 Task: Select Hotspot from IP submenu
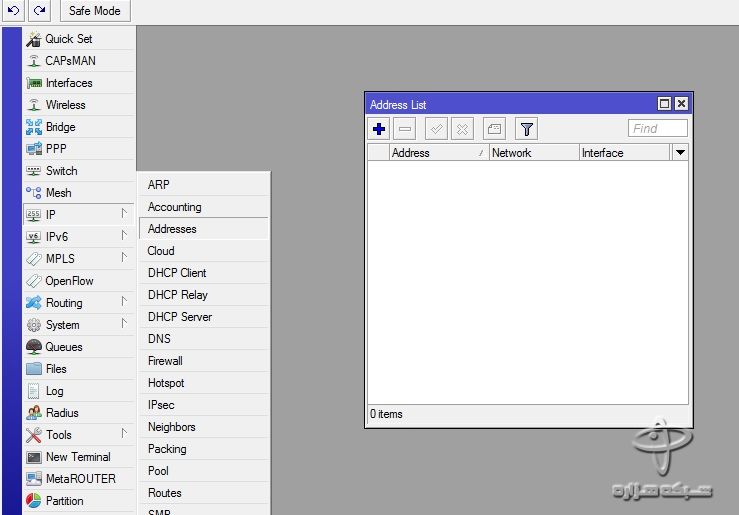[x=204, y=383]
